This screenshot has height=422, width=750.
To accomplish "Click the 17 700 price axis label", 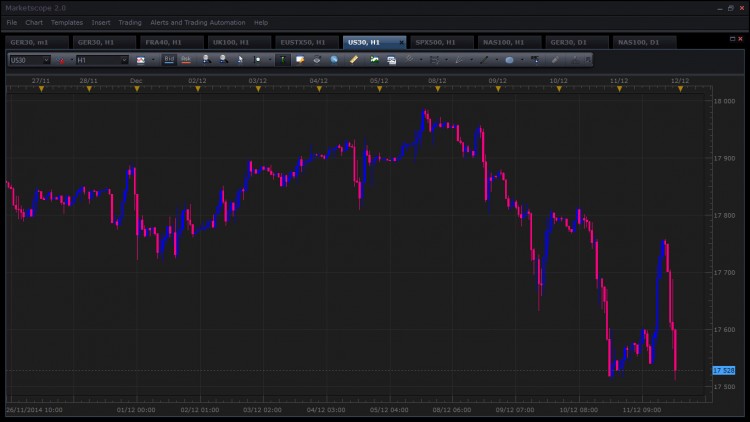I will pyautogui.click(x=724, y=273).
